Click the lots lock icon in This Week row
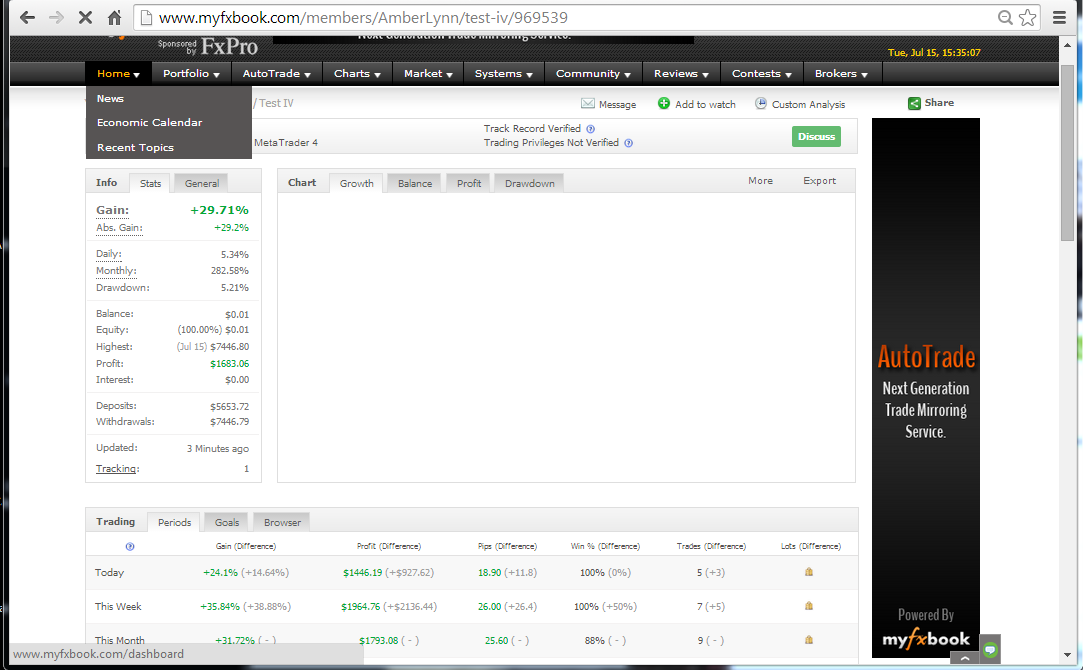The width and height of the screenshot is (1083, 670). (809, 606)
